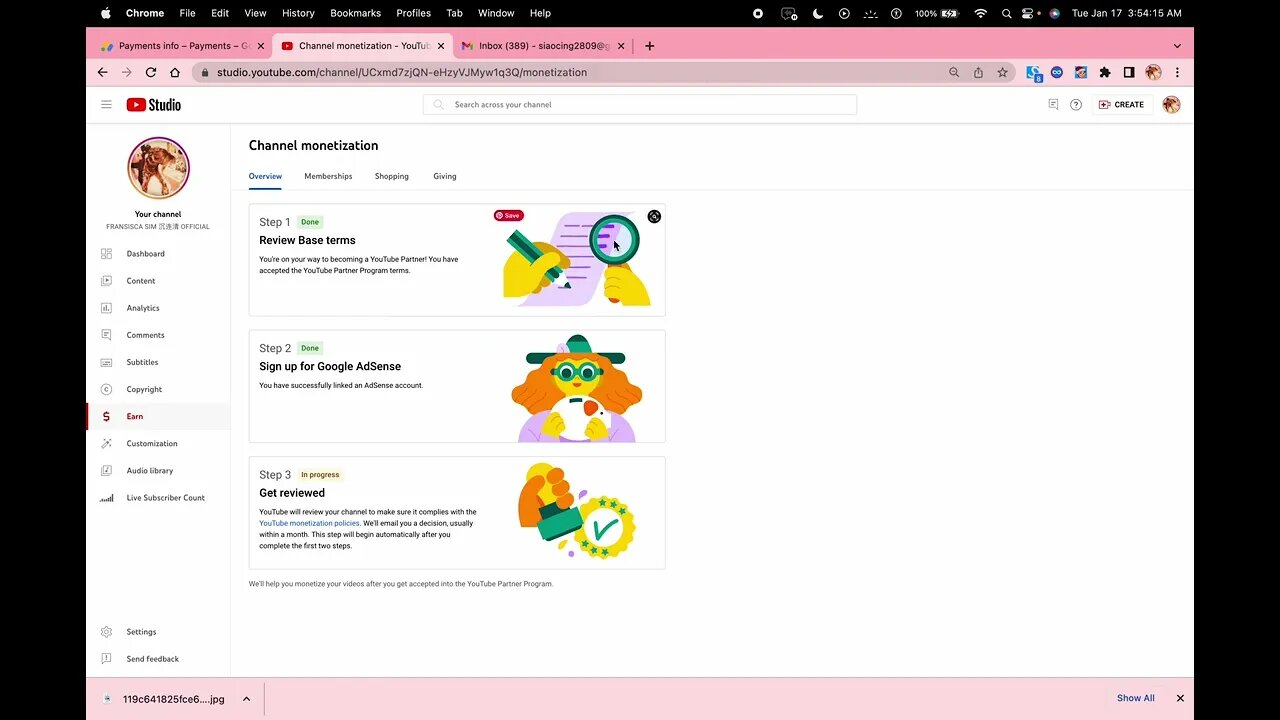Click the In progress status badge
The height and width of the screenshot is (720, 1280).
coord(320,475)
